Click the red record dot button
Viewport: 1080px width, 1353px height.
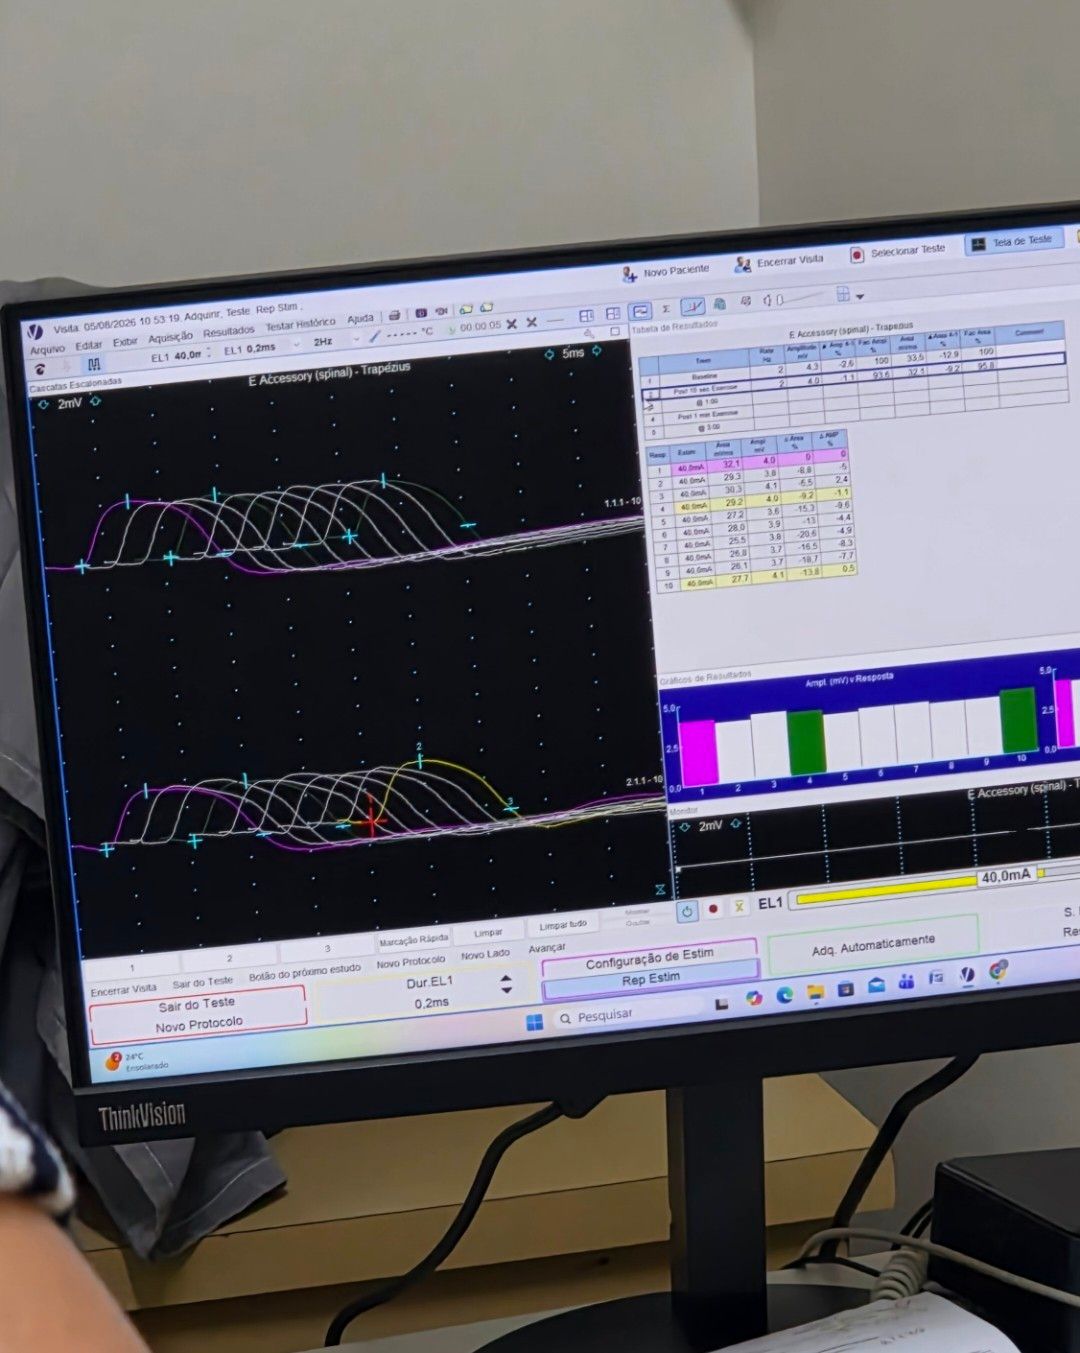point(713,909)
